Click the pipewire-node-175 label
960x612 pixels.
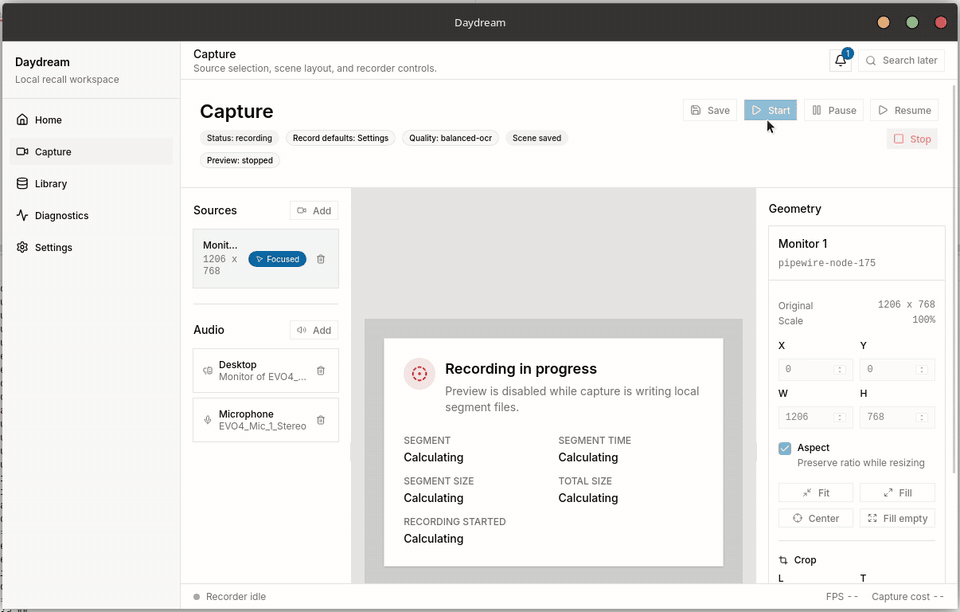tap(827, 263)
